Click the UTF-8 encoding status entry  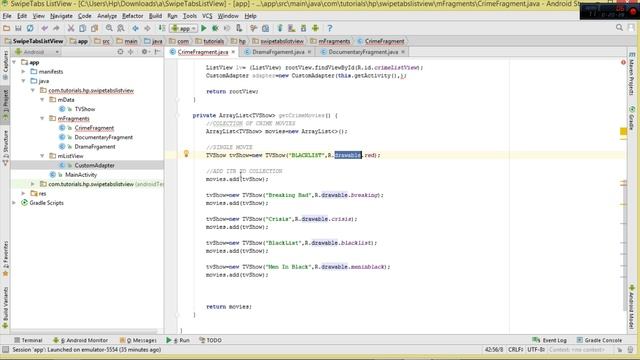pyautogui.click(x=536, y=350)
